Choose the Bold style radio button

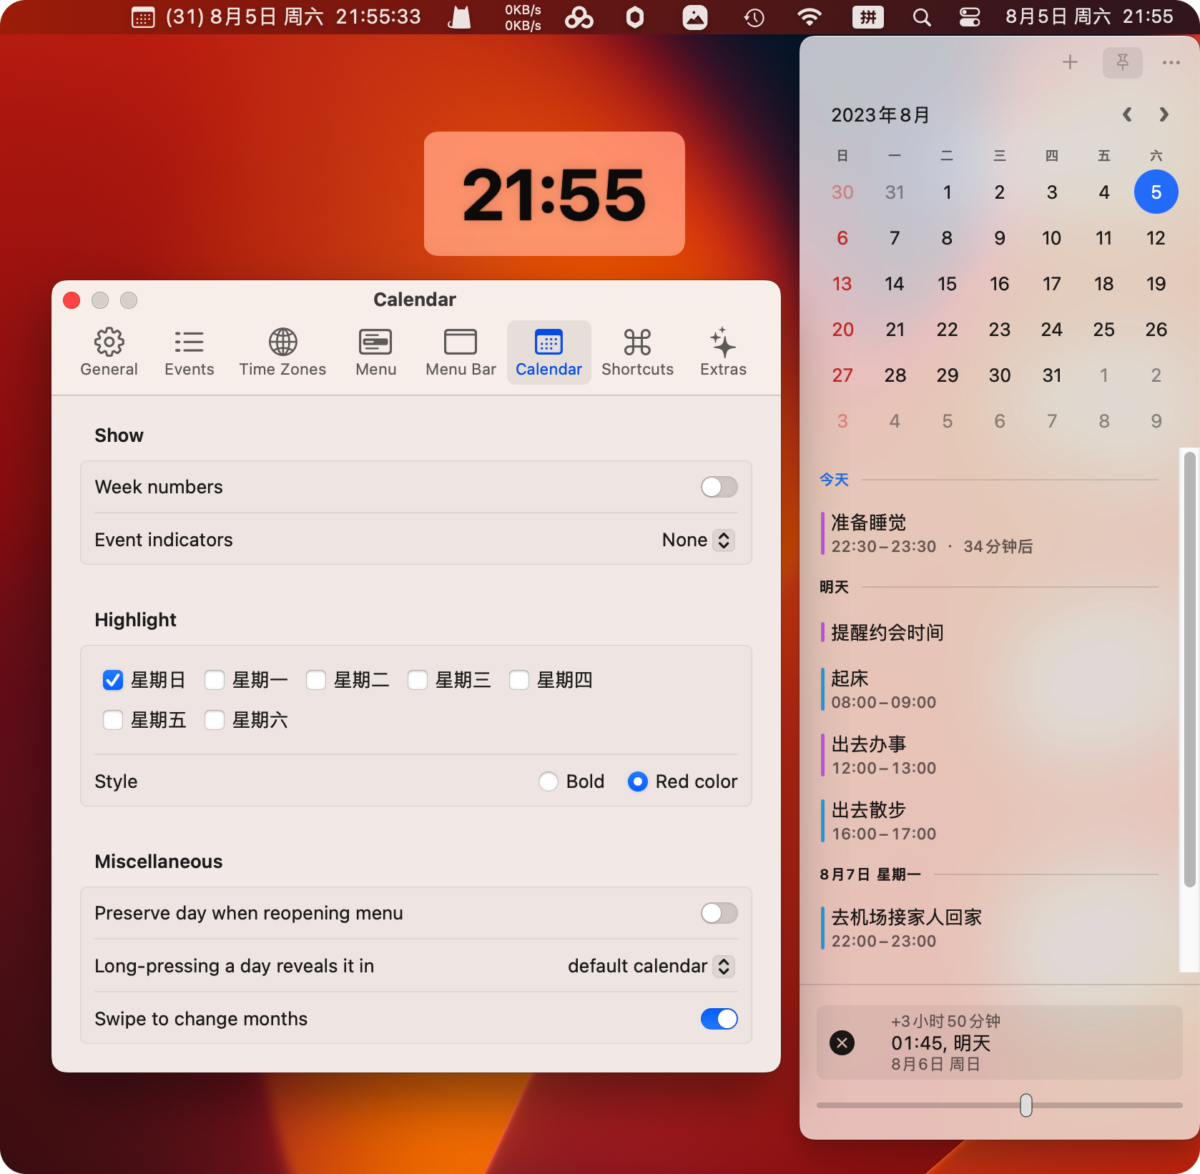(x=548, y=782)
